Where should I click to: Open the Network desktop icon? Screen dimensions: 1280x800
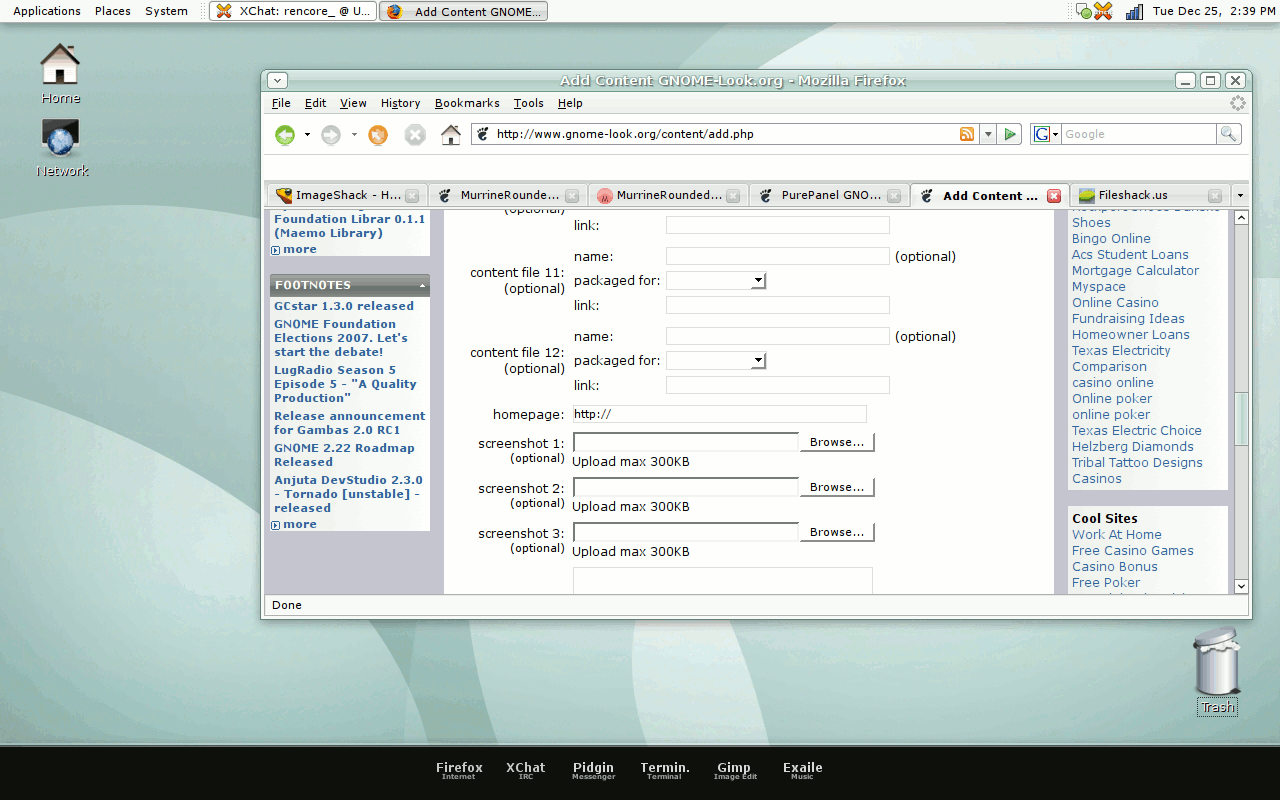click(x=62, y=147)
